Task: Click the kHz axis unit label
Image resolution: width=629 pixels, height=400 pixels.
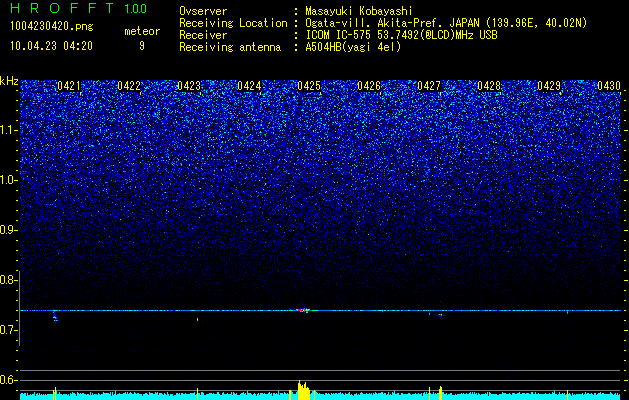Action: tap(9, 81)
